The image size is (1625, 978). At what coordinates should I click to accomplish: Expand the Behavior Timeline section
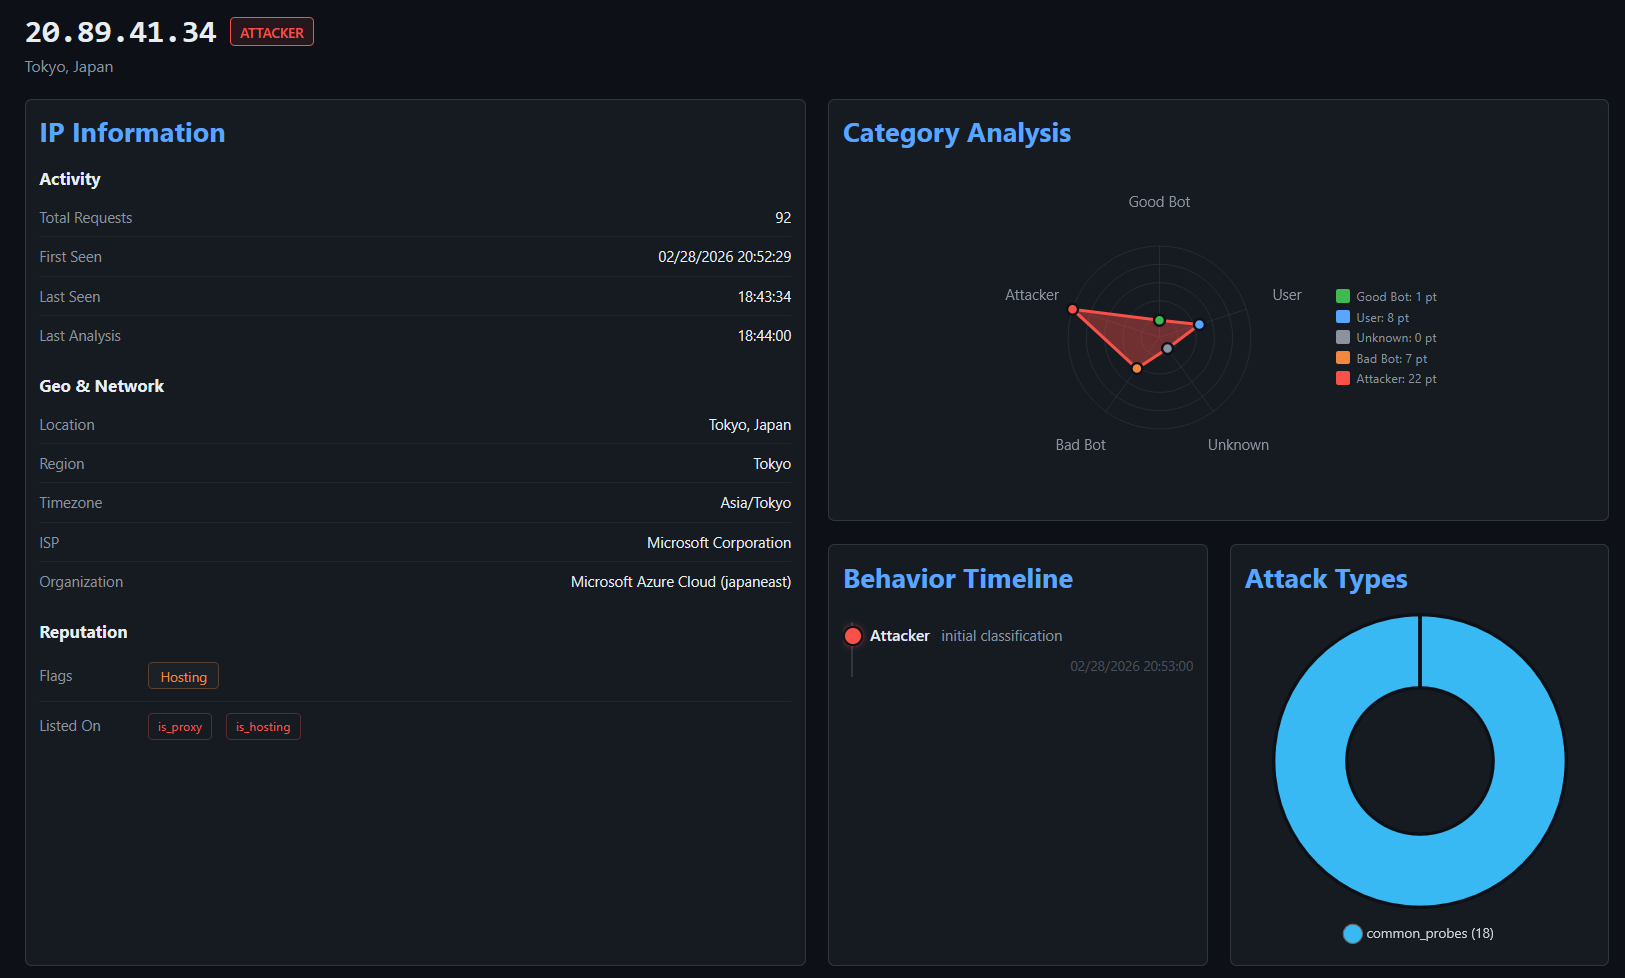coord(958,578)
